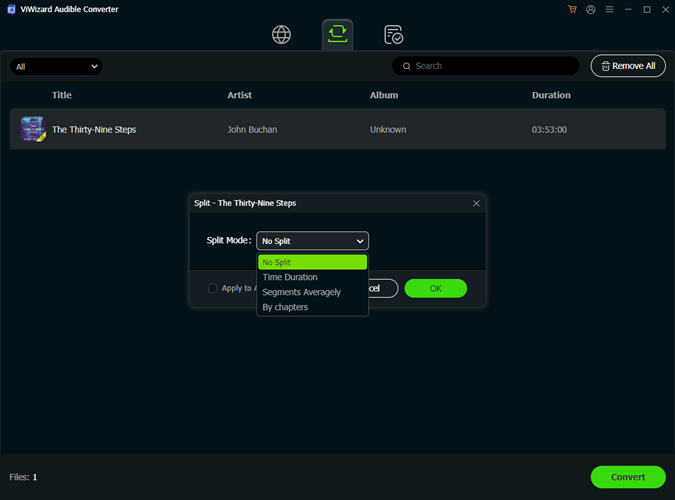This screenshot has height=500, width=675.
Task: Switch to the web browser globe tab
Action: (x=281, y=34)
